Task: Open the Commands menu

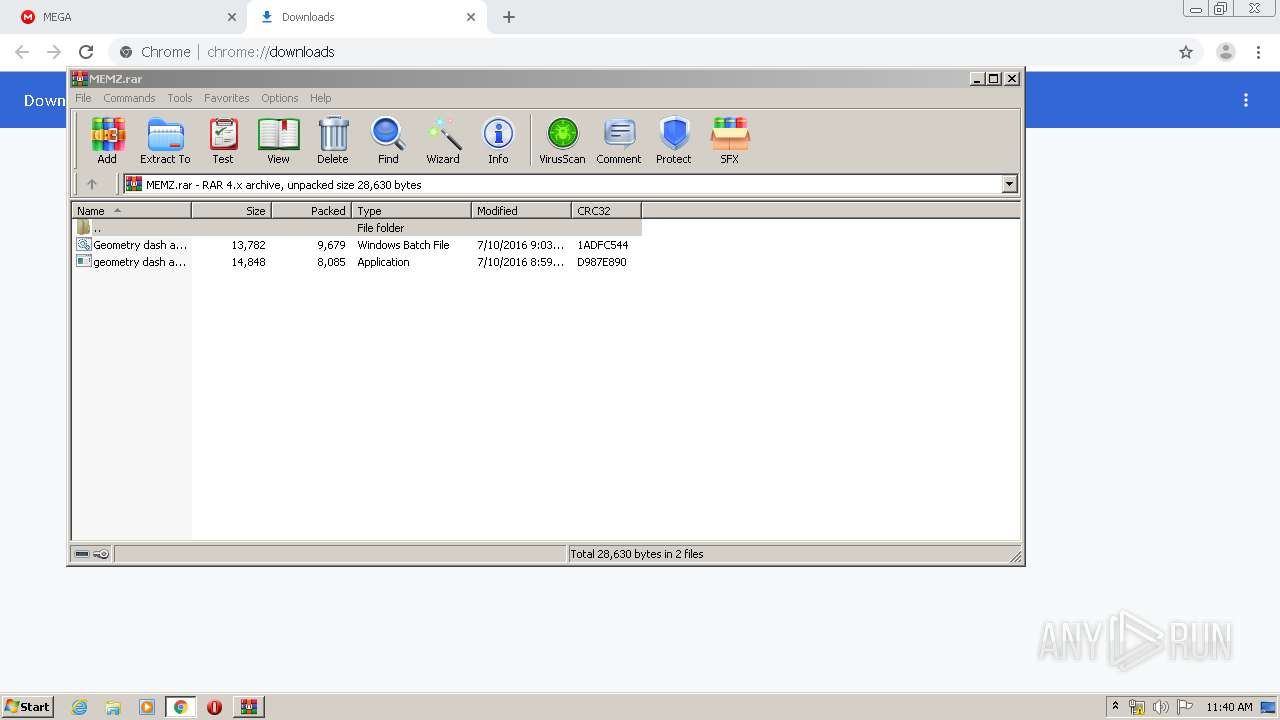Action: pos(129,98)
